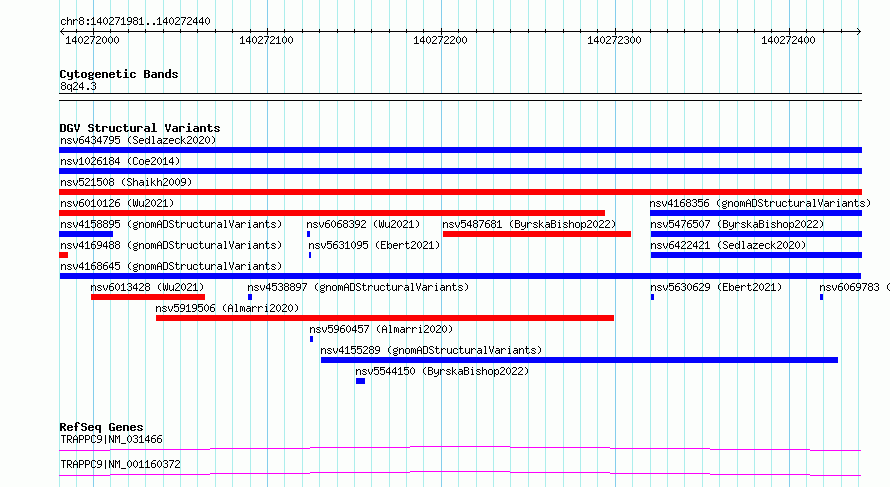Image resolution: width=890 pixels, height=487 pixels.
Task: Click ruler position 140272400
Action: pyautogui.click(x=788, y=40)
